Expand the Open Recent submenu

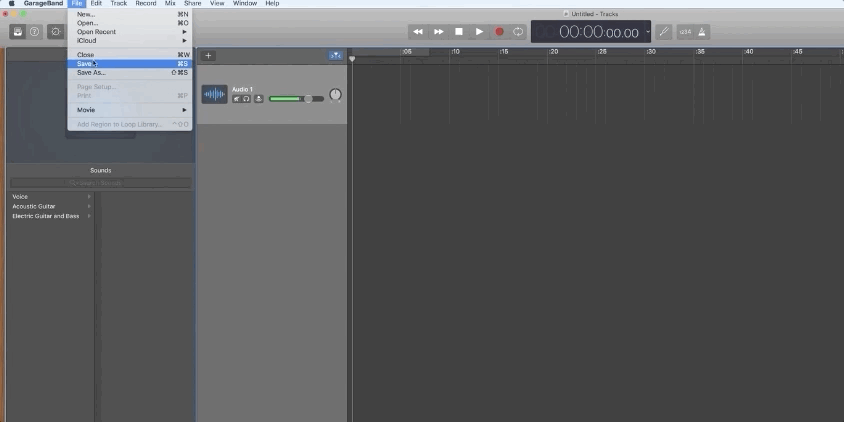coord(130,32)
